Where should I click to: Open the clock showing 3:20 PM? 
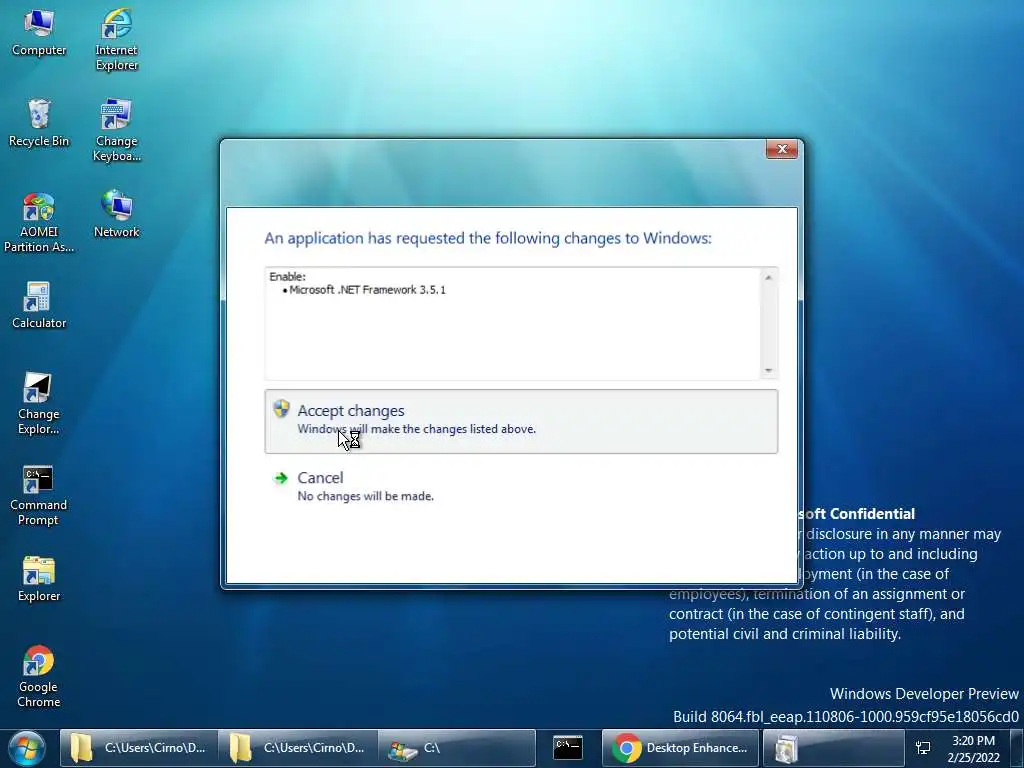point(973,749)
